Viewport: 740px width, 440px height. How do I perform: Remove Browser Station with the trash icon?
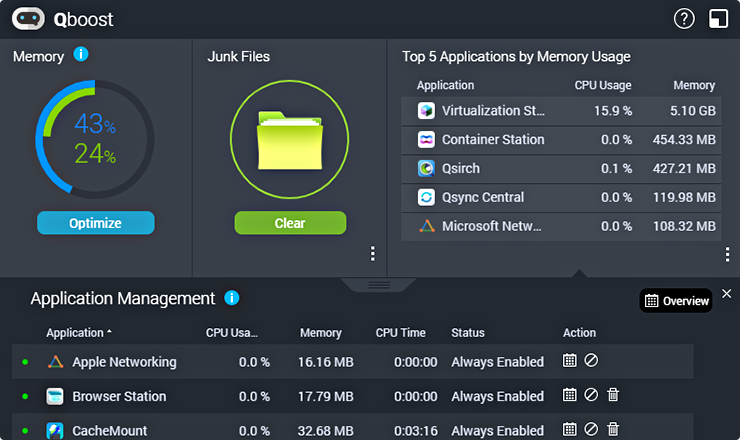pos(613,395)
